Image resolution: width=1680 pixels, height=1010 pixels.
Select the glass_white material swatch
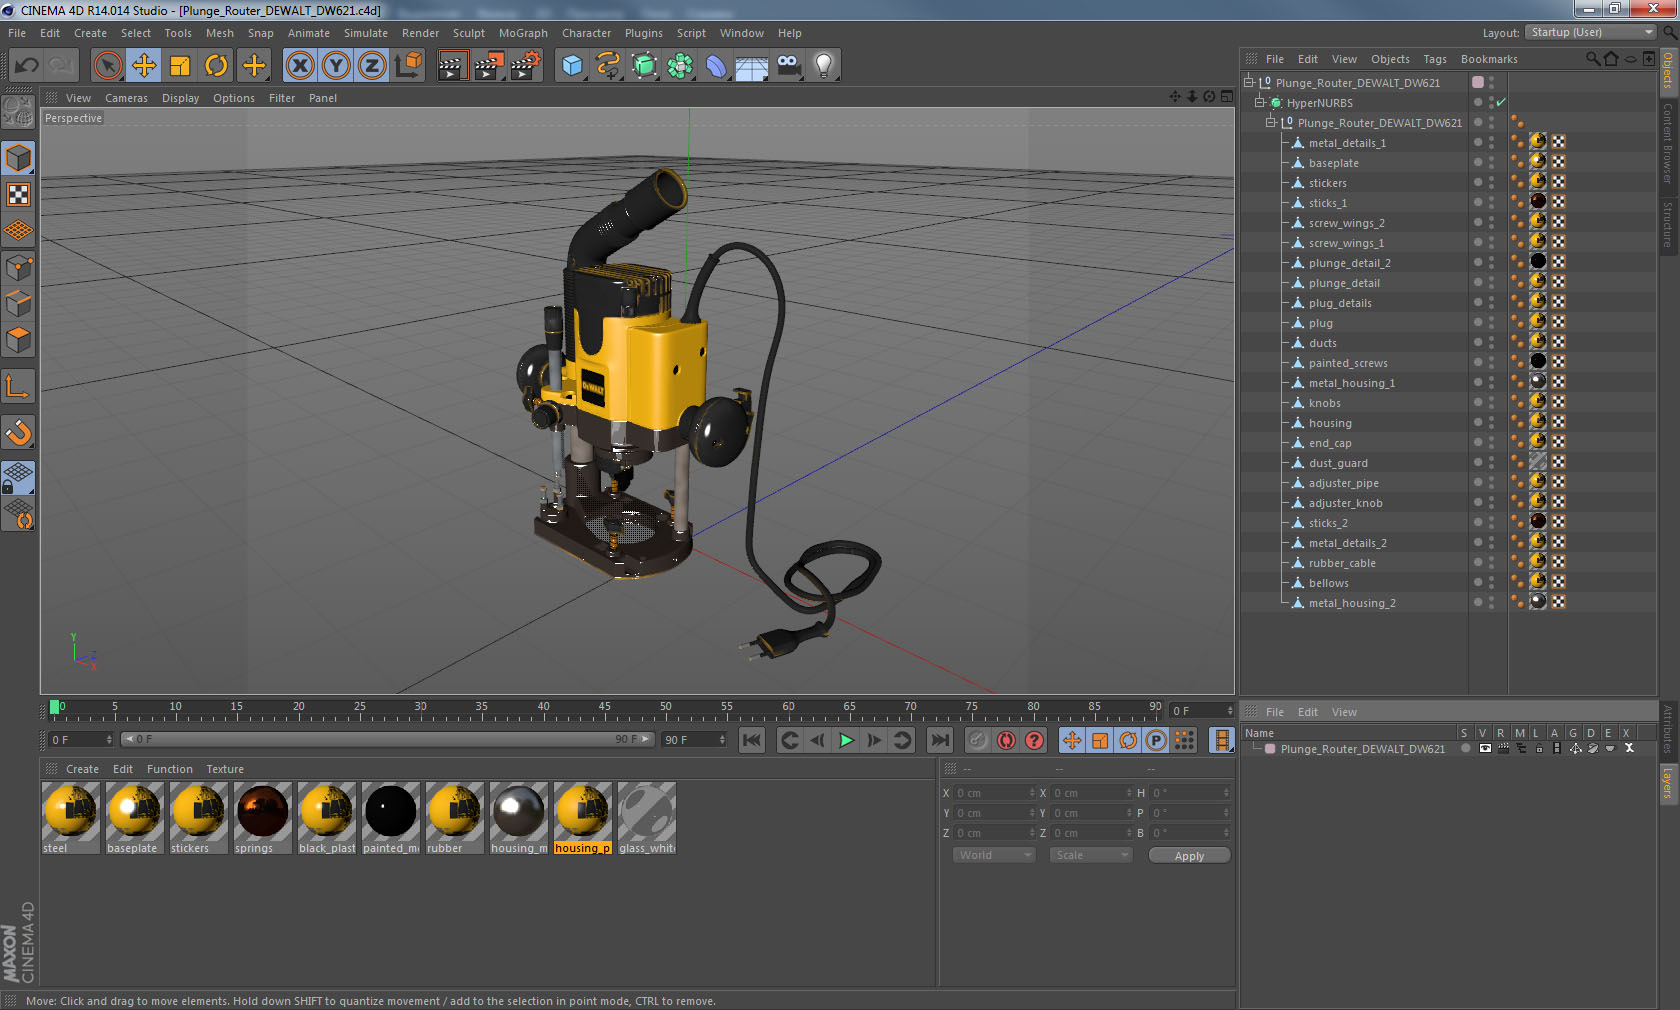[x=646, y=818]
